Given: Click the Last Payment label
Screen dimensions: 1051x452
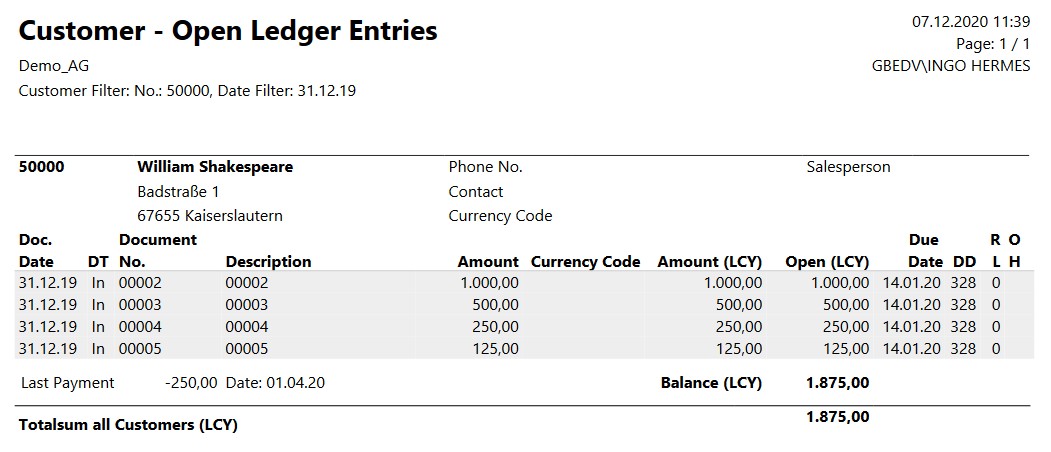Looking at the screenshot, I should point(68,383).
